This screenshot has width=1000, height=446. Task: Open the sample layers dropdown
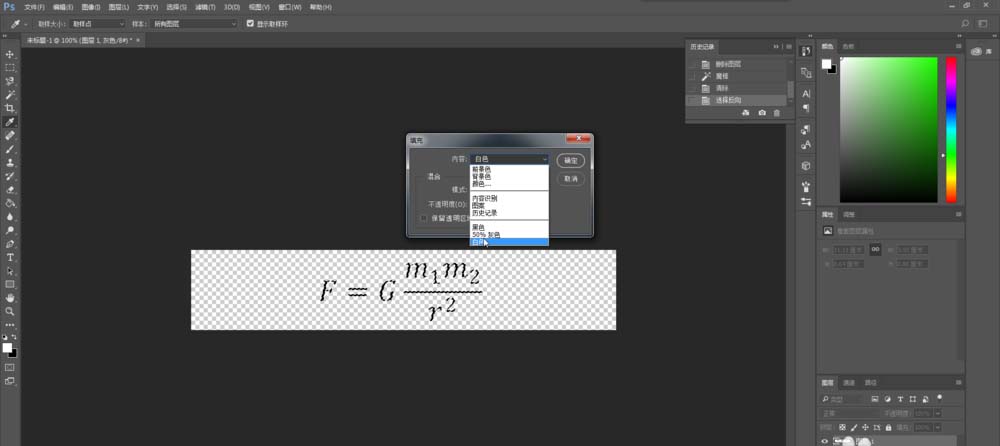point(194,24)
